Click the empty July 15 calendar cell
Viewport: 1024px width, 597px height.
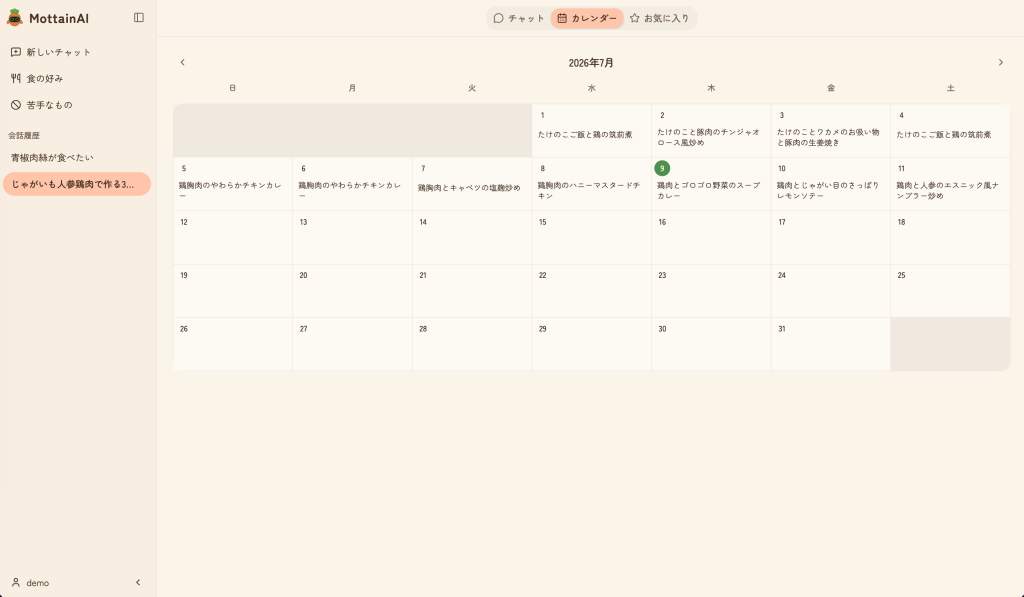click(x=591, y=238)
